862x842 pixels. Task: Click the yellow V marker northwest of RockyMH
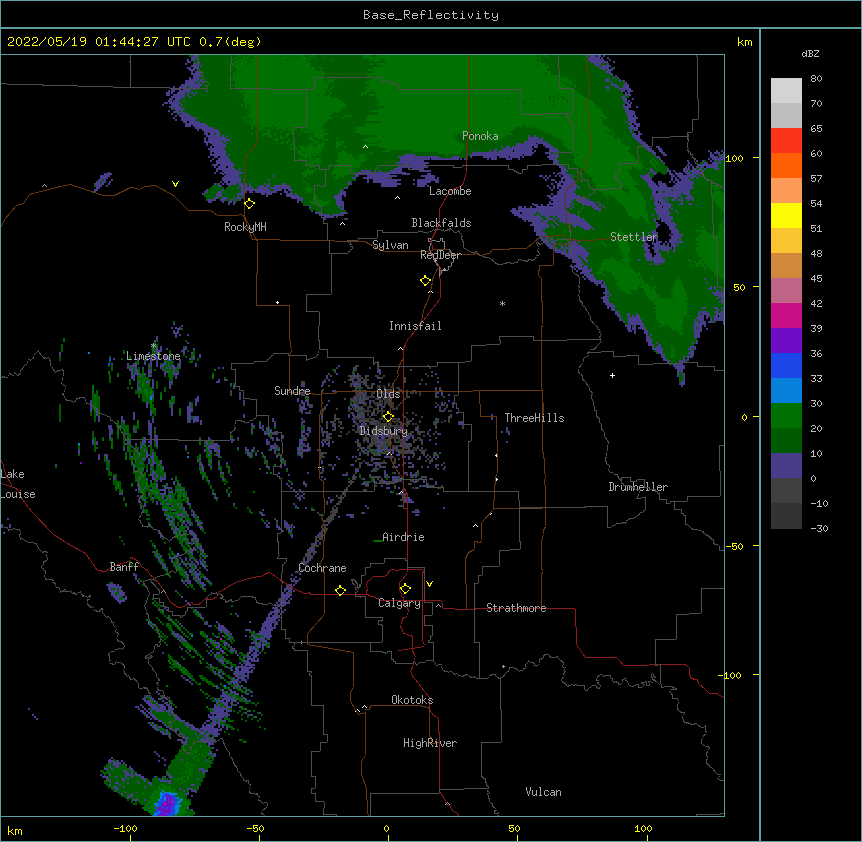175,184
